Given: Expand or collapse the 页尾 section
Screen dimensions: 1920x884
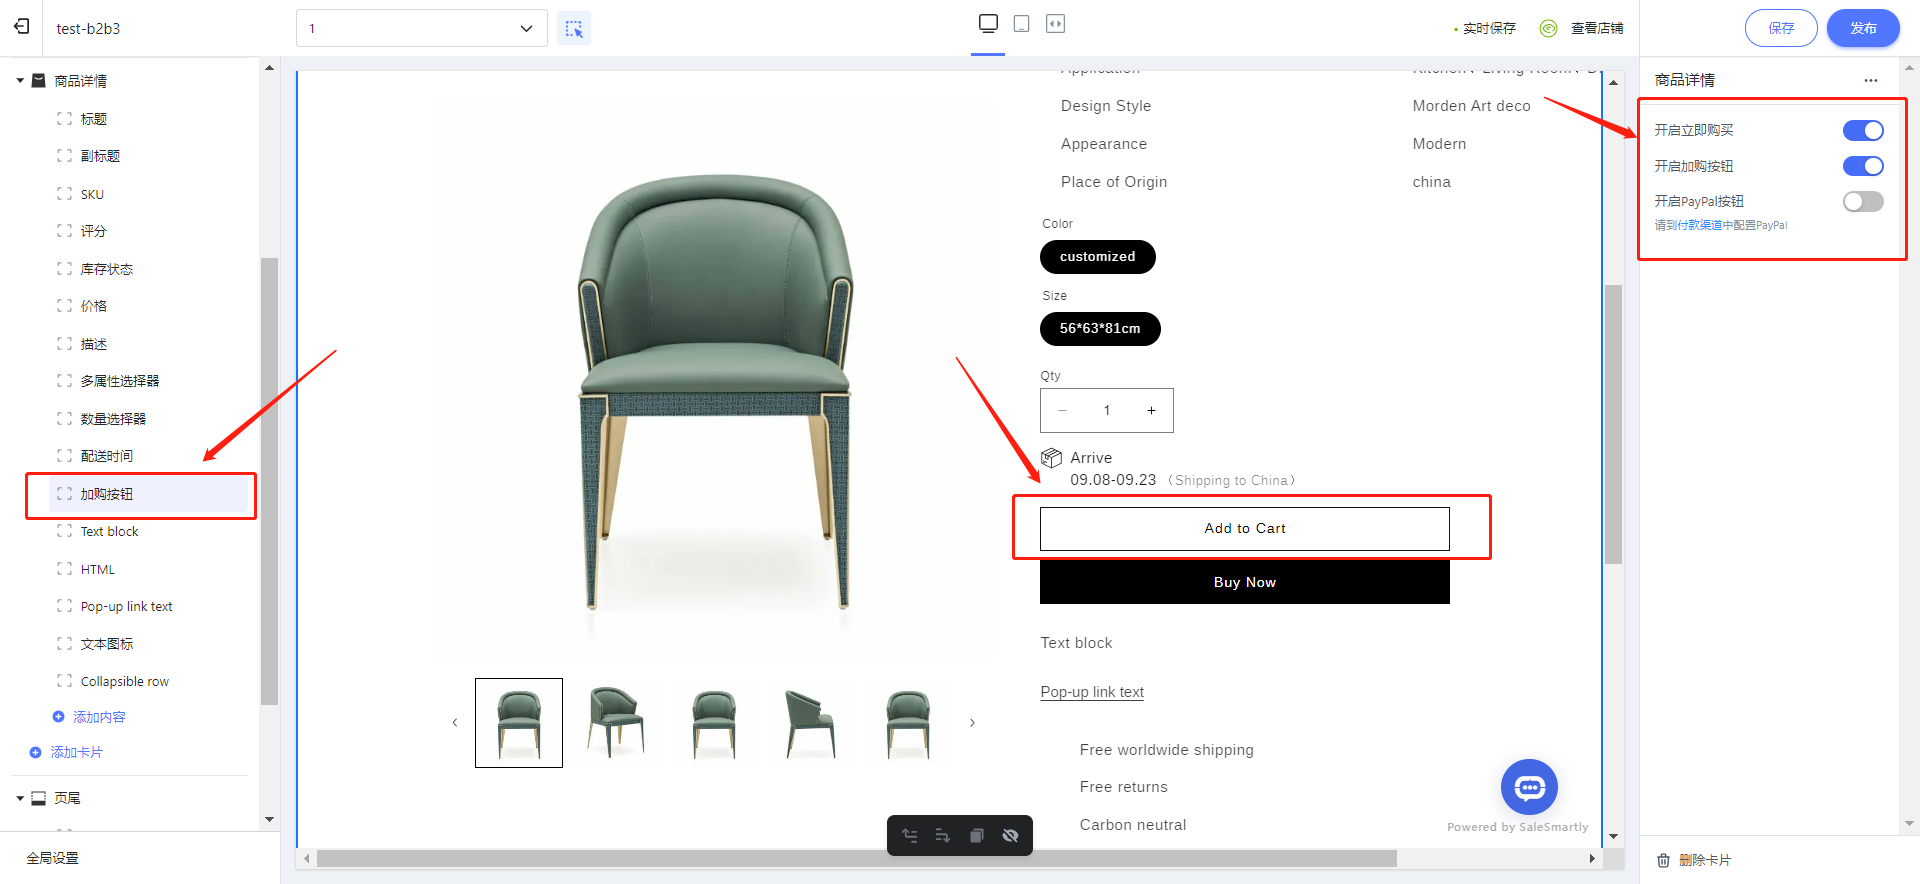Looking at the screenshot, I should pos(20,798).
